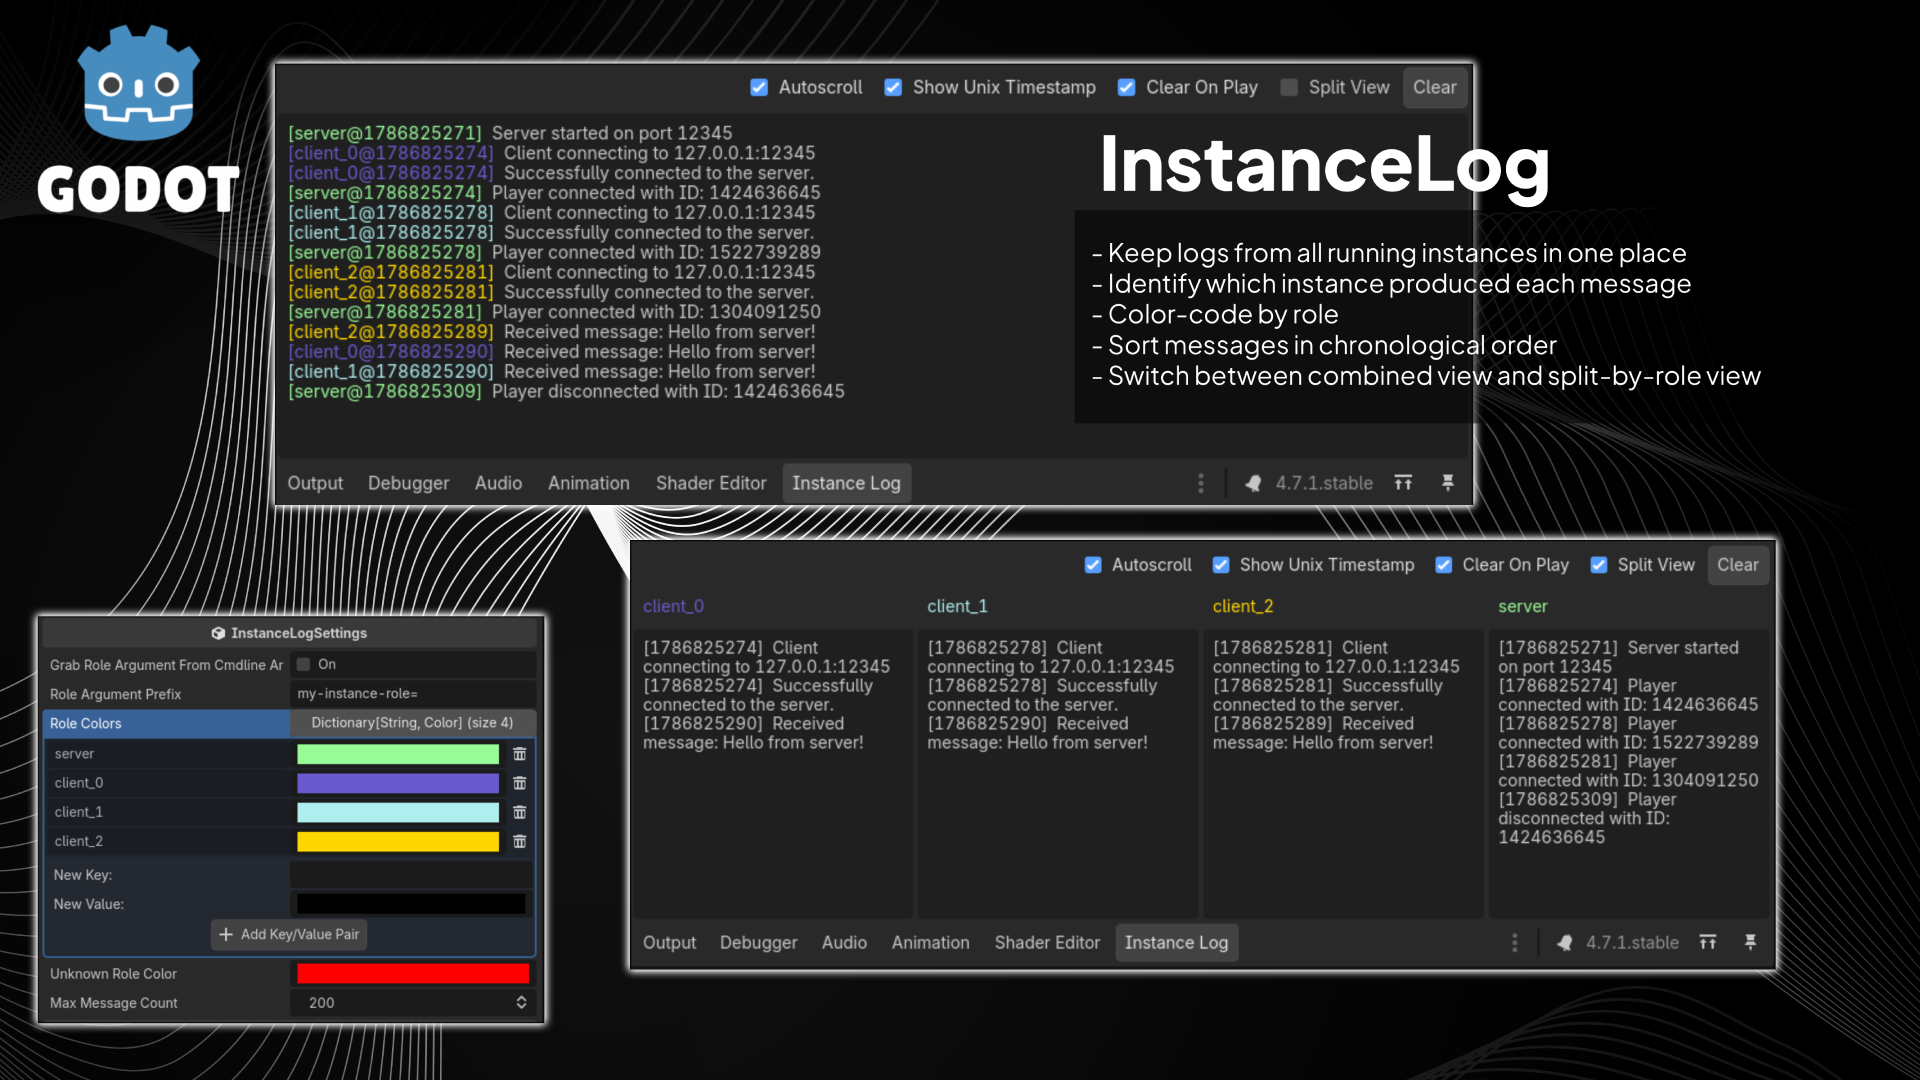Disable the checked Split View checkbox
This screenshot has width=1920, height=1080.
[x=1599, y=565]
